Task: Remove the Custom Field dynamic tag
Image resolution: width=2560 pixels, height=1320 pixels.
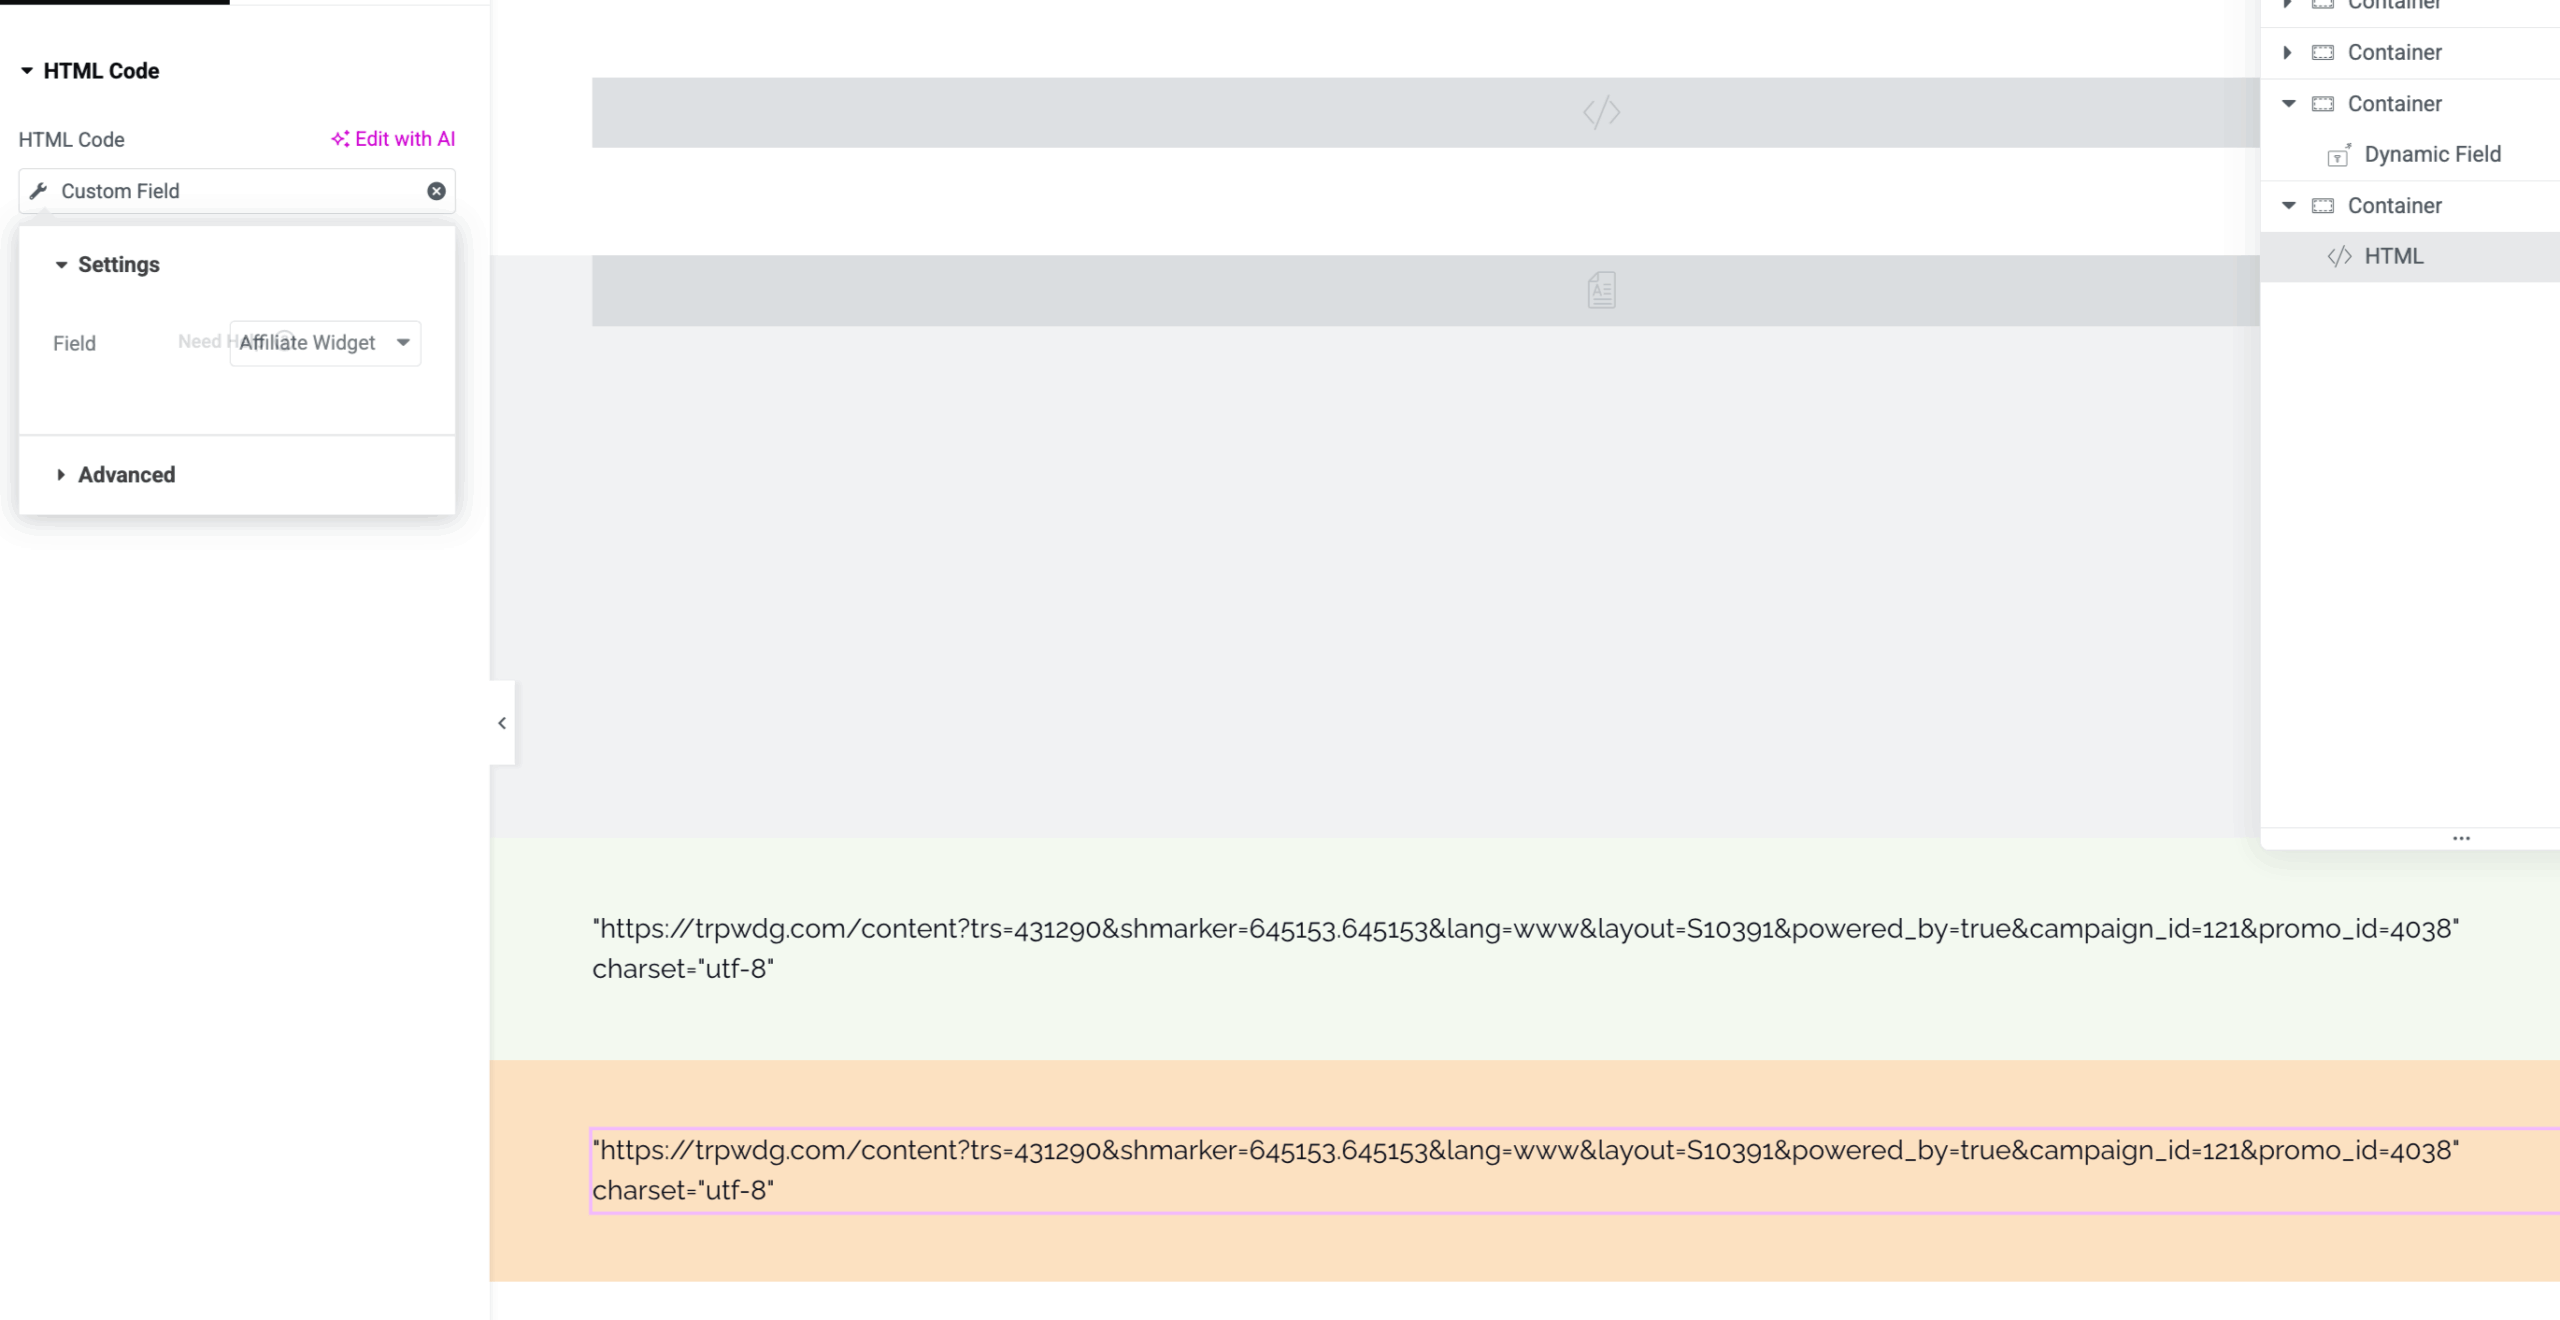Action: (436, 191)
